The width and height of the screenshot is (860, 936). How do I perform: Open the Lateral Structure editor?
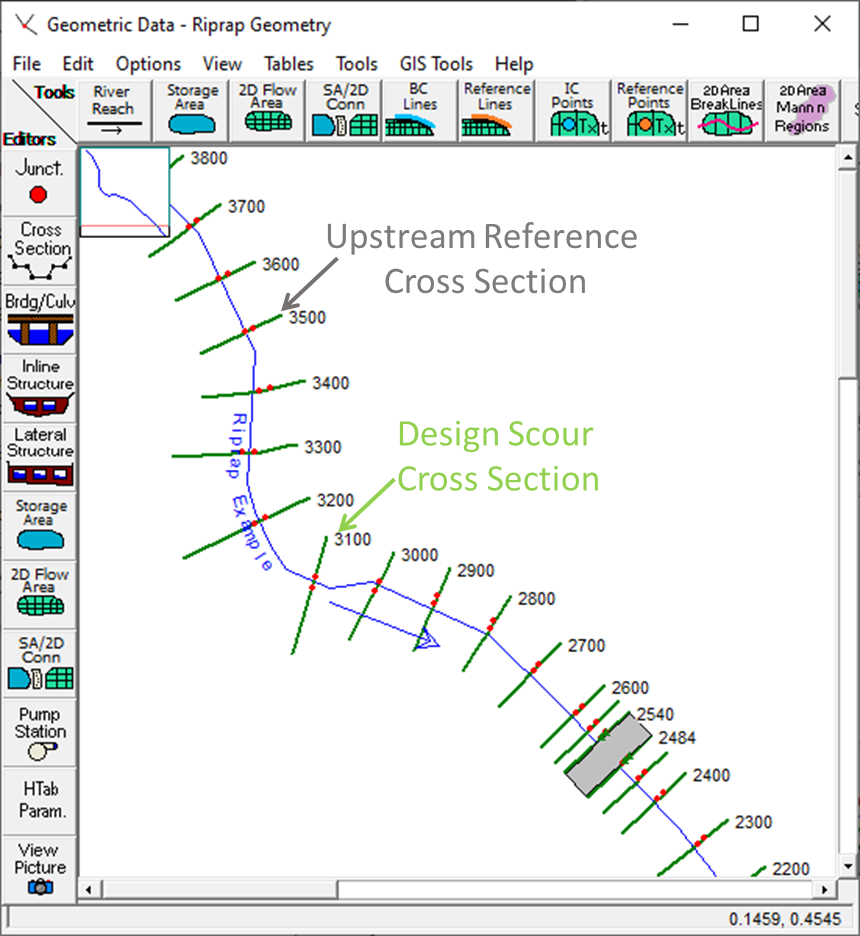40,455
